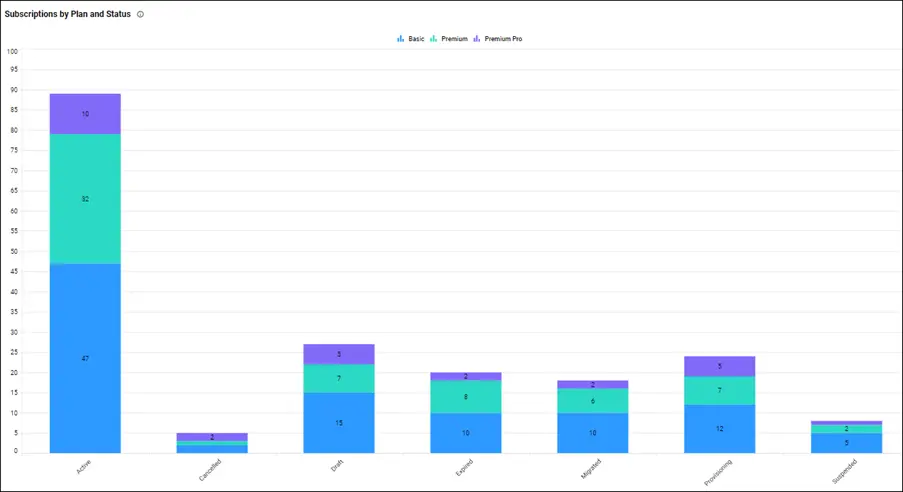Click the Expired x-axis label
The width and height of the screenshot is (903, 492).
click(x=464, y=467)
